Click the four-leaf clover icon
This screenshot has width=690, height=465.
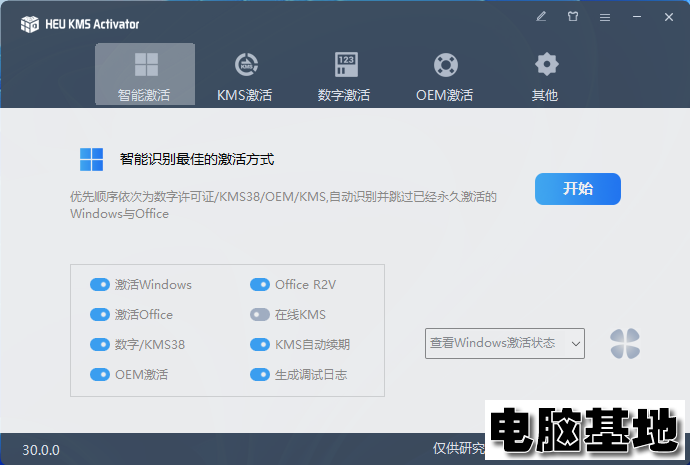(x=625, y=344)
